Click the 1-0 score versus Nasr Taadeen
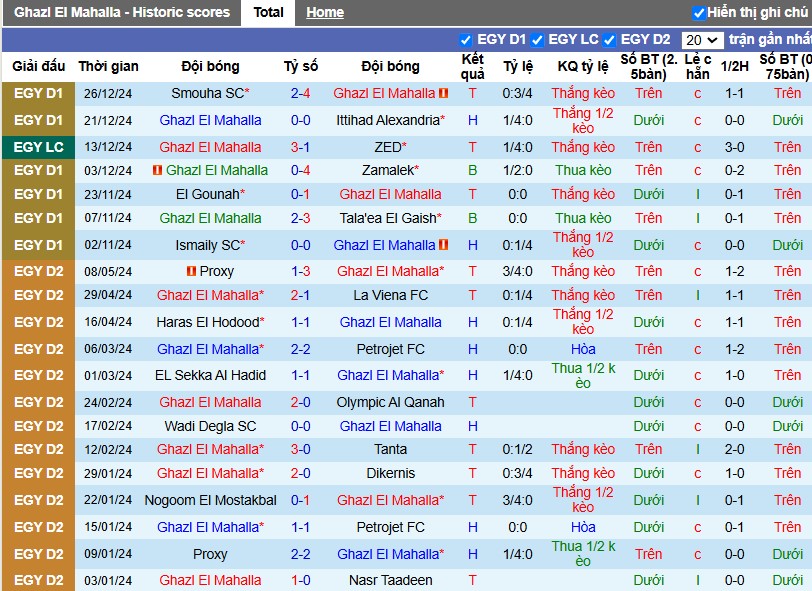The height and width of the screenshot is (591, 812). pos(300,580)
